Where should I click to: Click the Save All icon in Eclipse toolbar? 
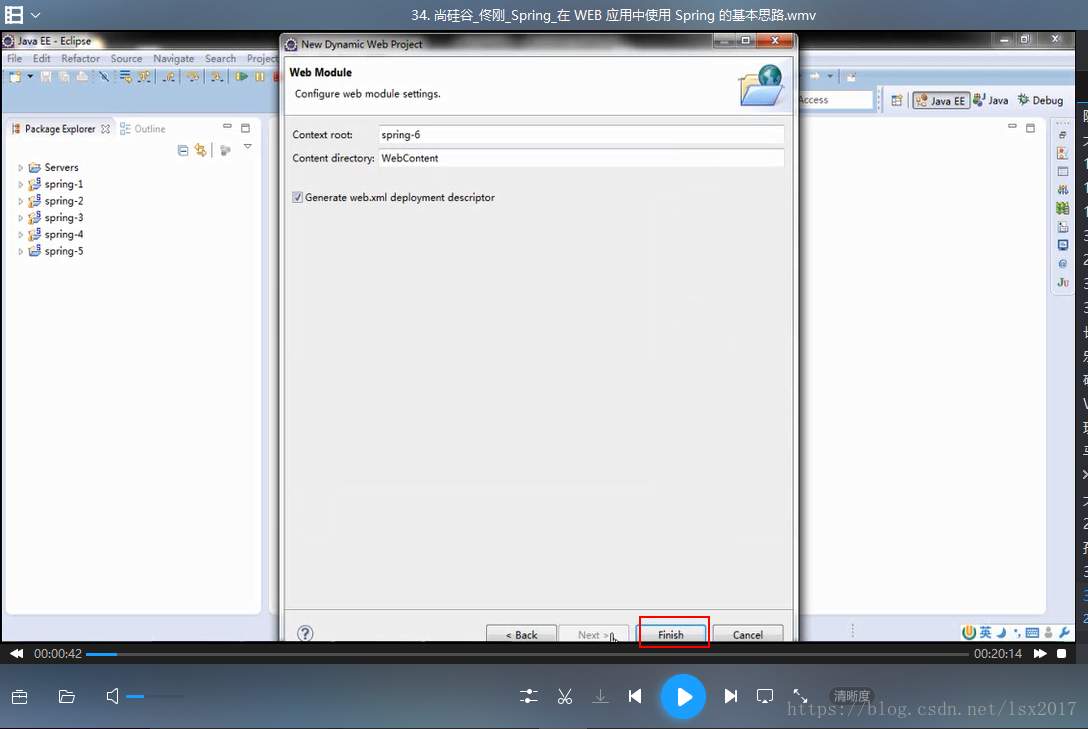[64, 76]
